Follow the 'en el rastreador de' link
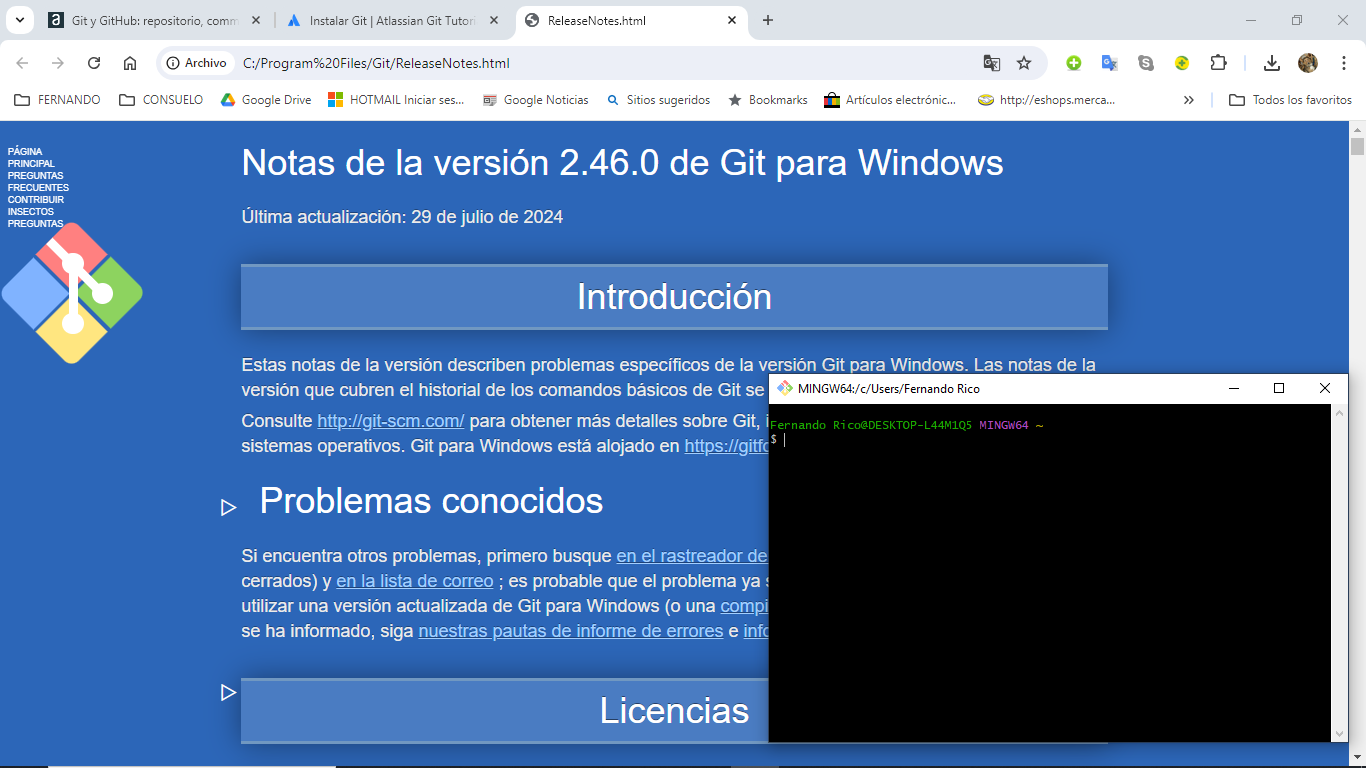 pyautogui.click(x=692, y=556)
